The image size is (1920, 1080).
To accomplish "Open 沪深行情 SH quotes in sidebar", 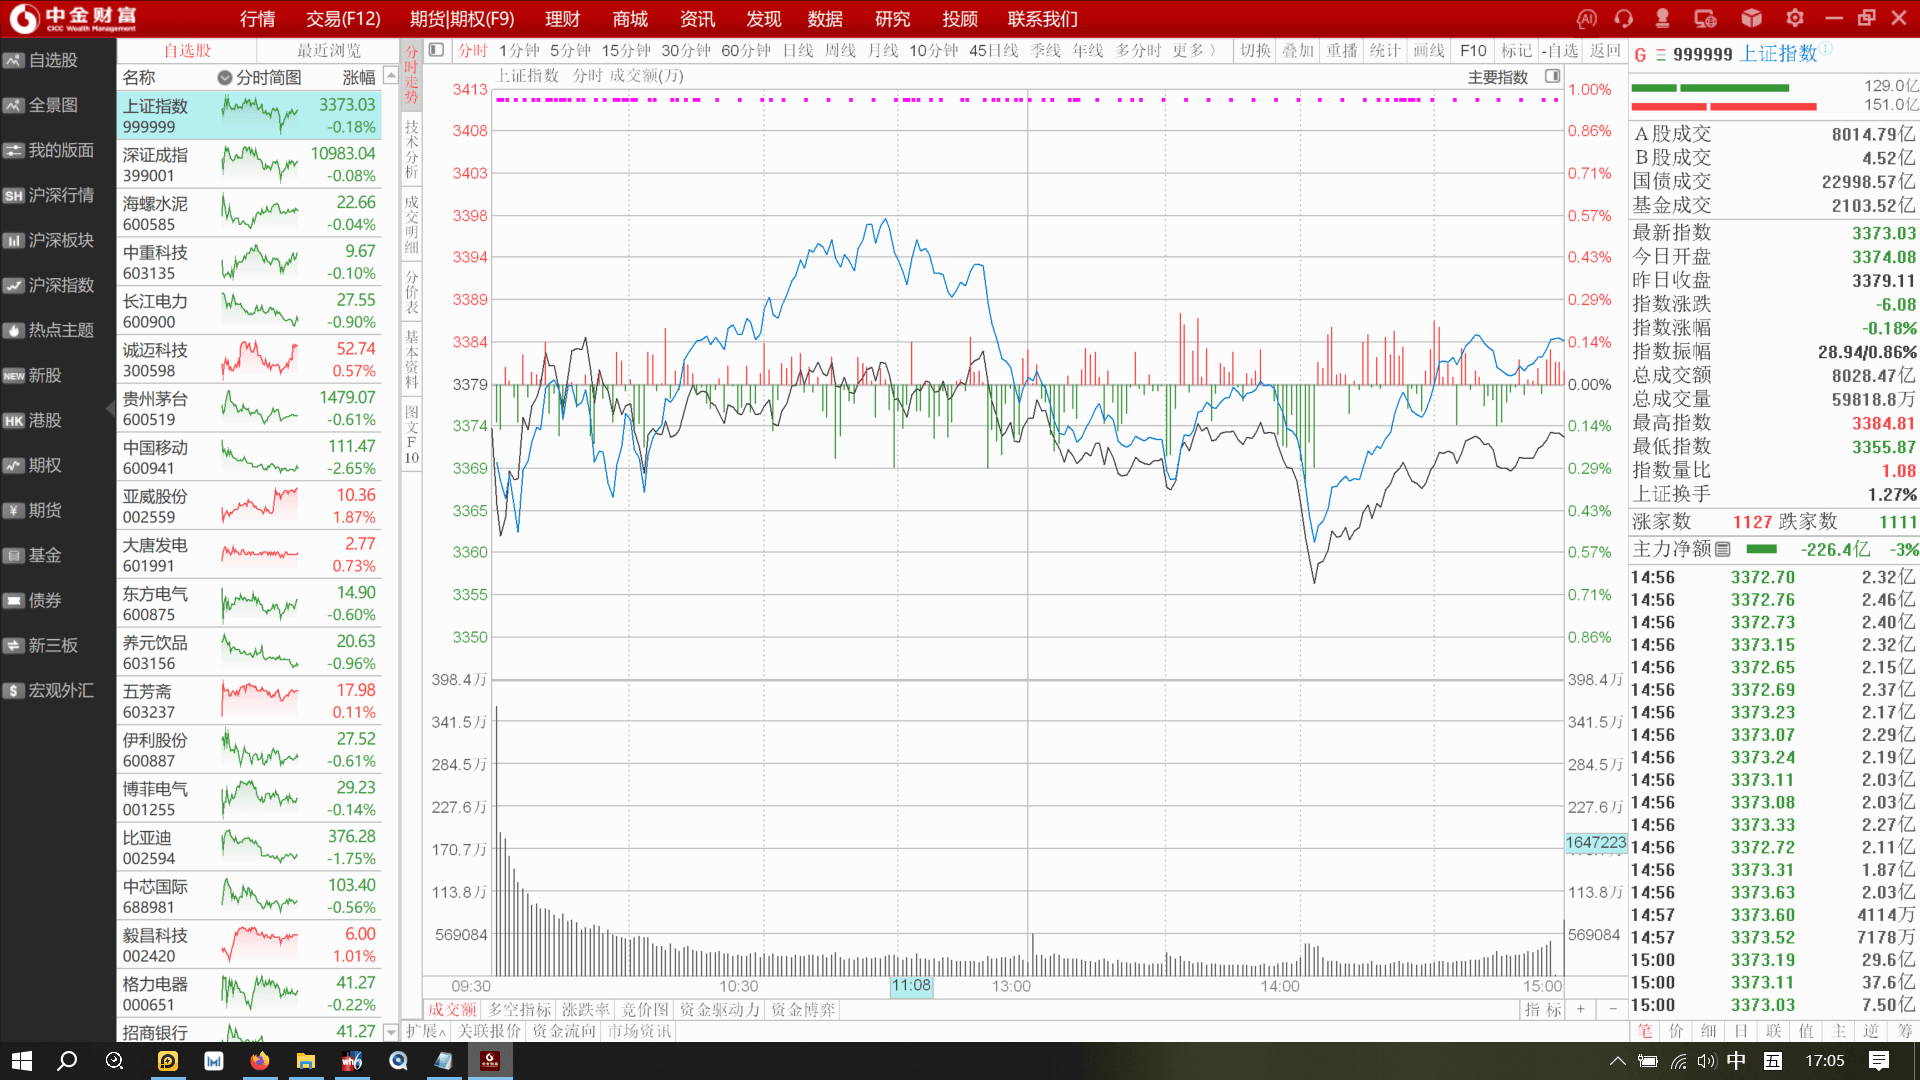I will tap(57, 195).
